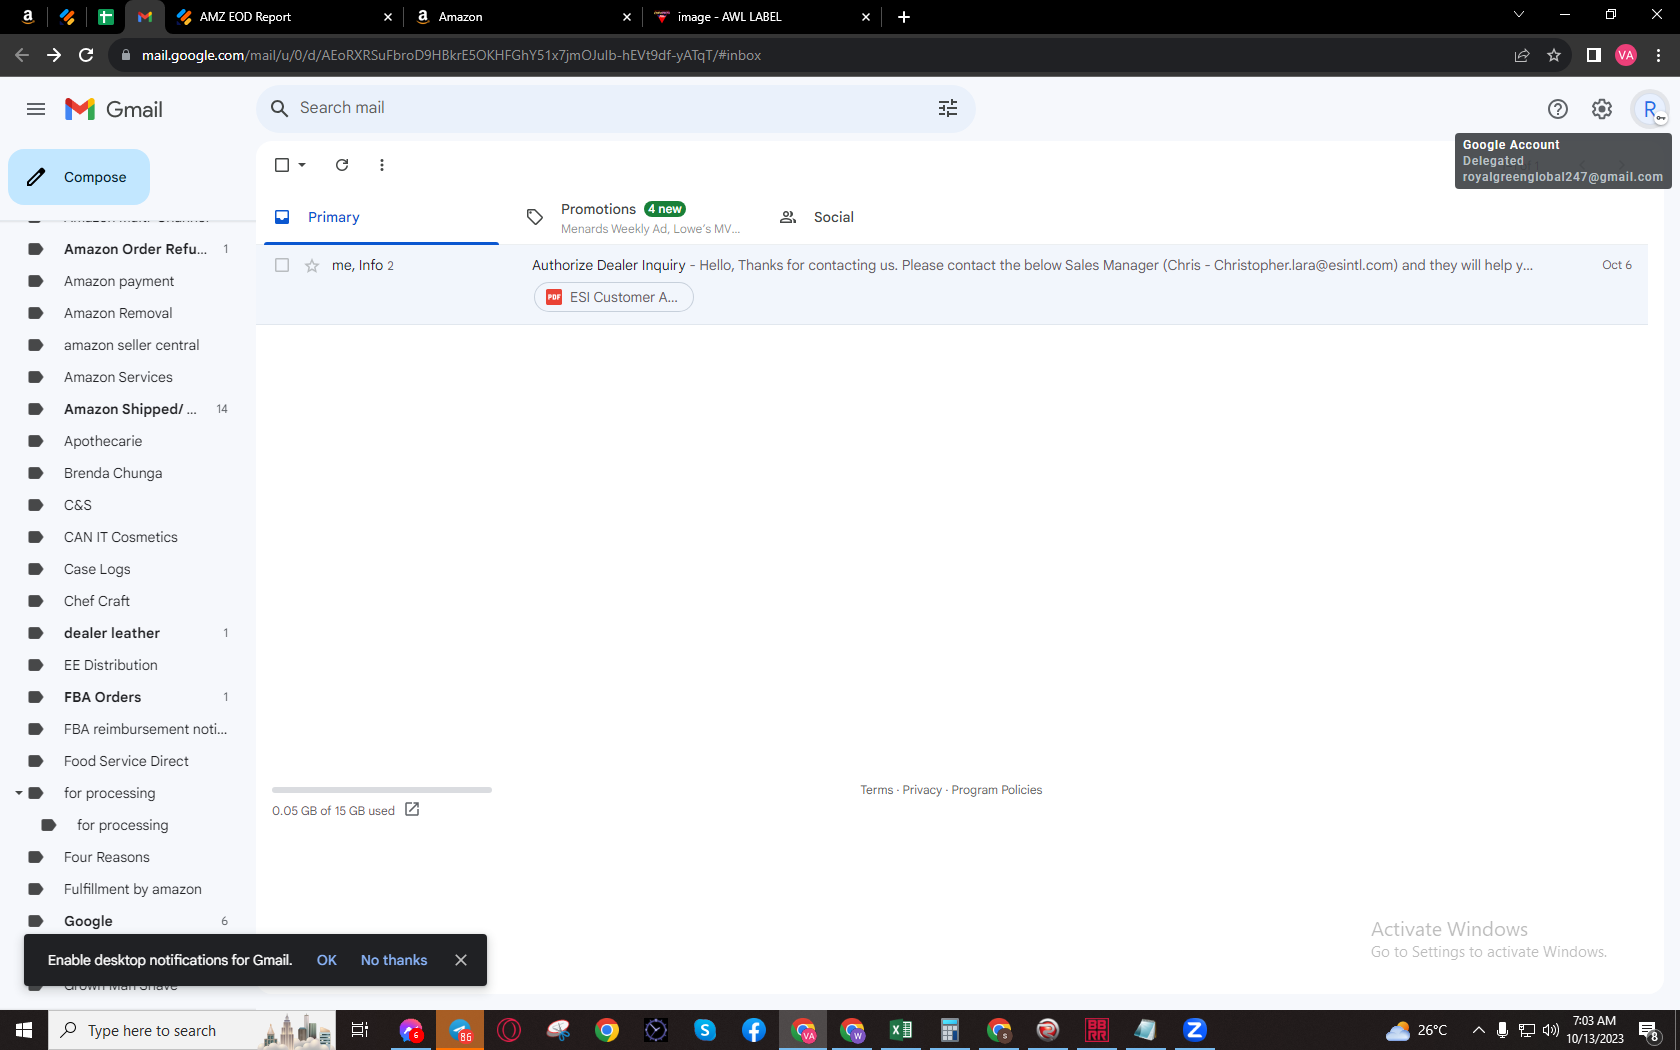The height and width of the screenshot is (1050, 1680).
Task: Share this page from the address bar
Action: point(1522,55)
